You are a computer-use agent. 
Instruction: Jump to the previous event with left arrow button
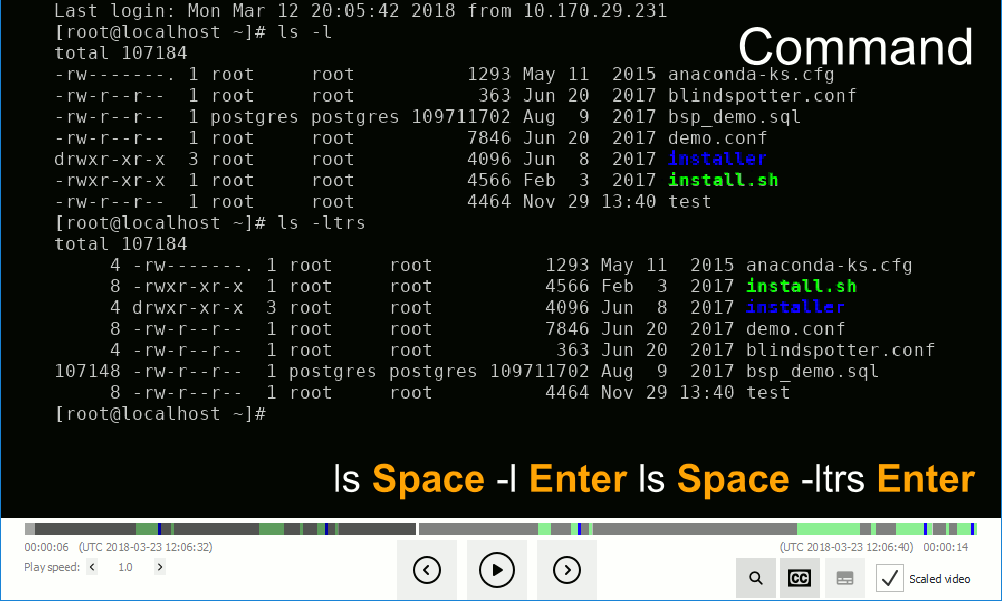click(427, 570)
